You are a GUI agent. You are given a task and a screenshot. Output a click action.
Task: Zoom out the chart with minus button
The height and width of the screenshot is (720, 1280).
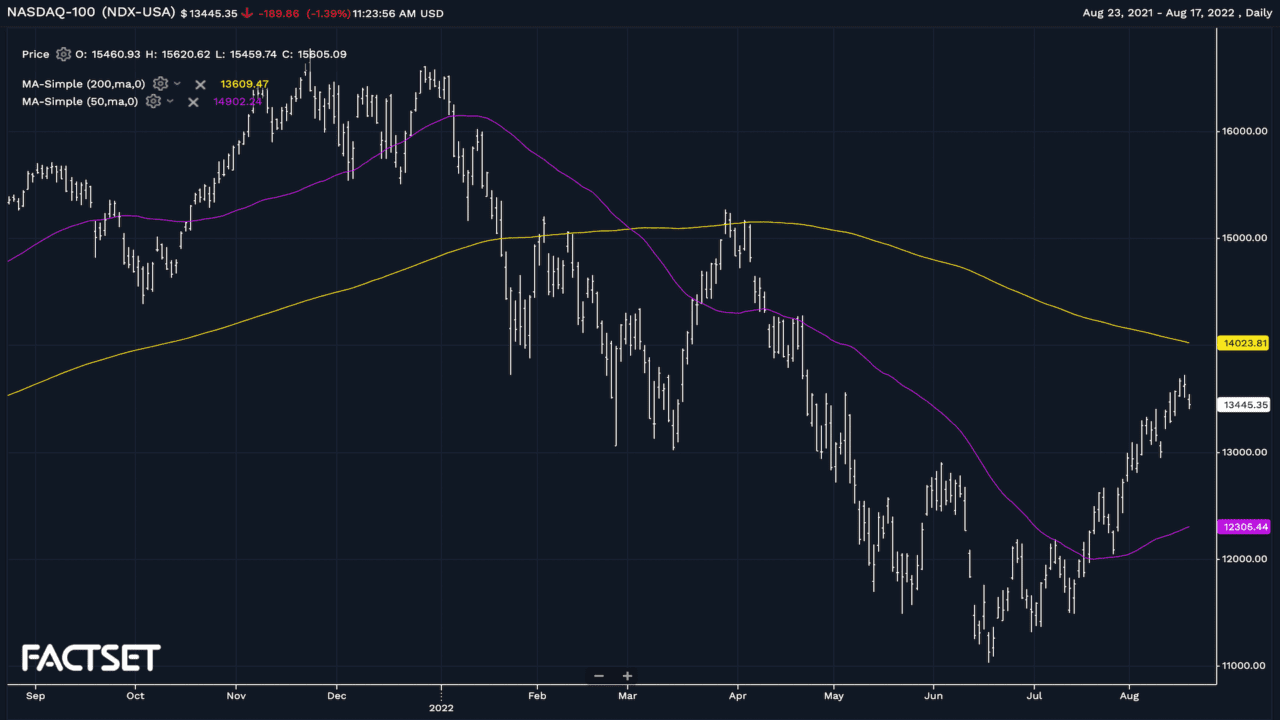coord(599,676)
